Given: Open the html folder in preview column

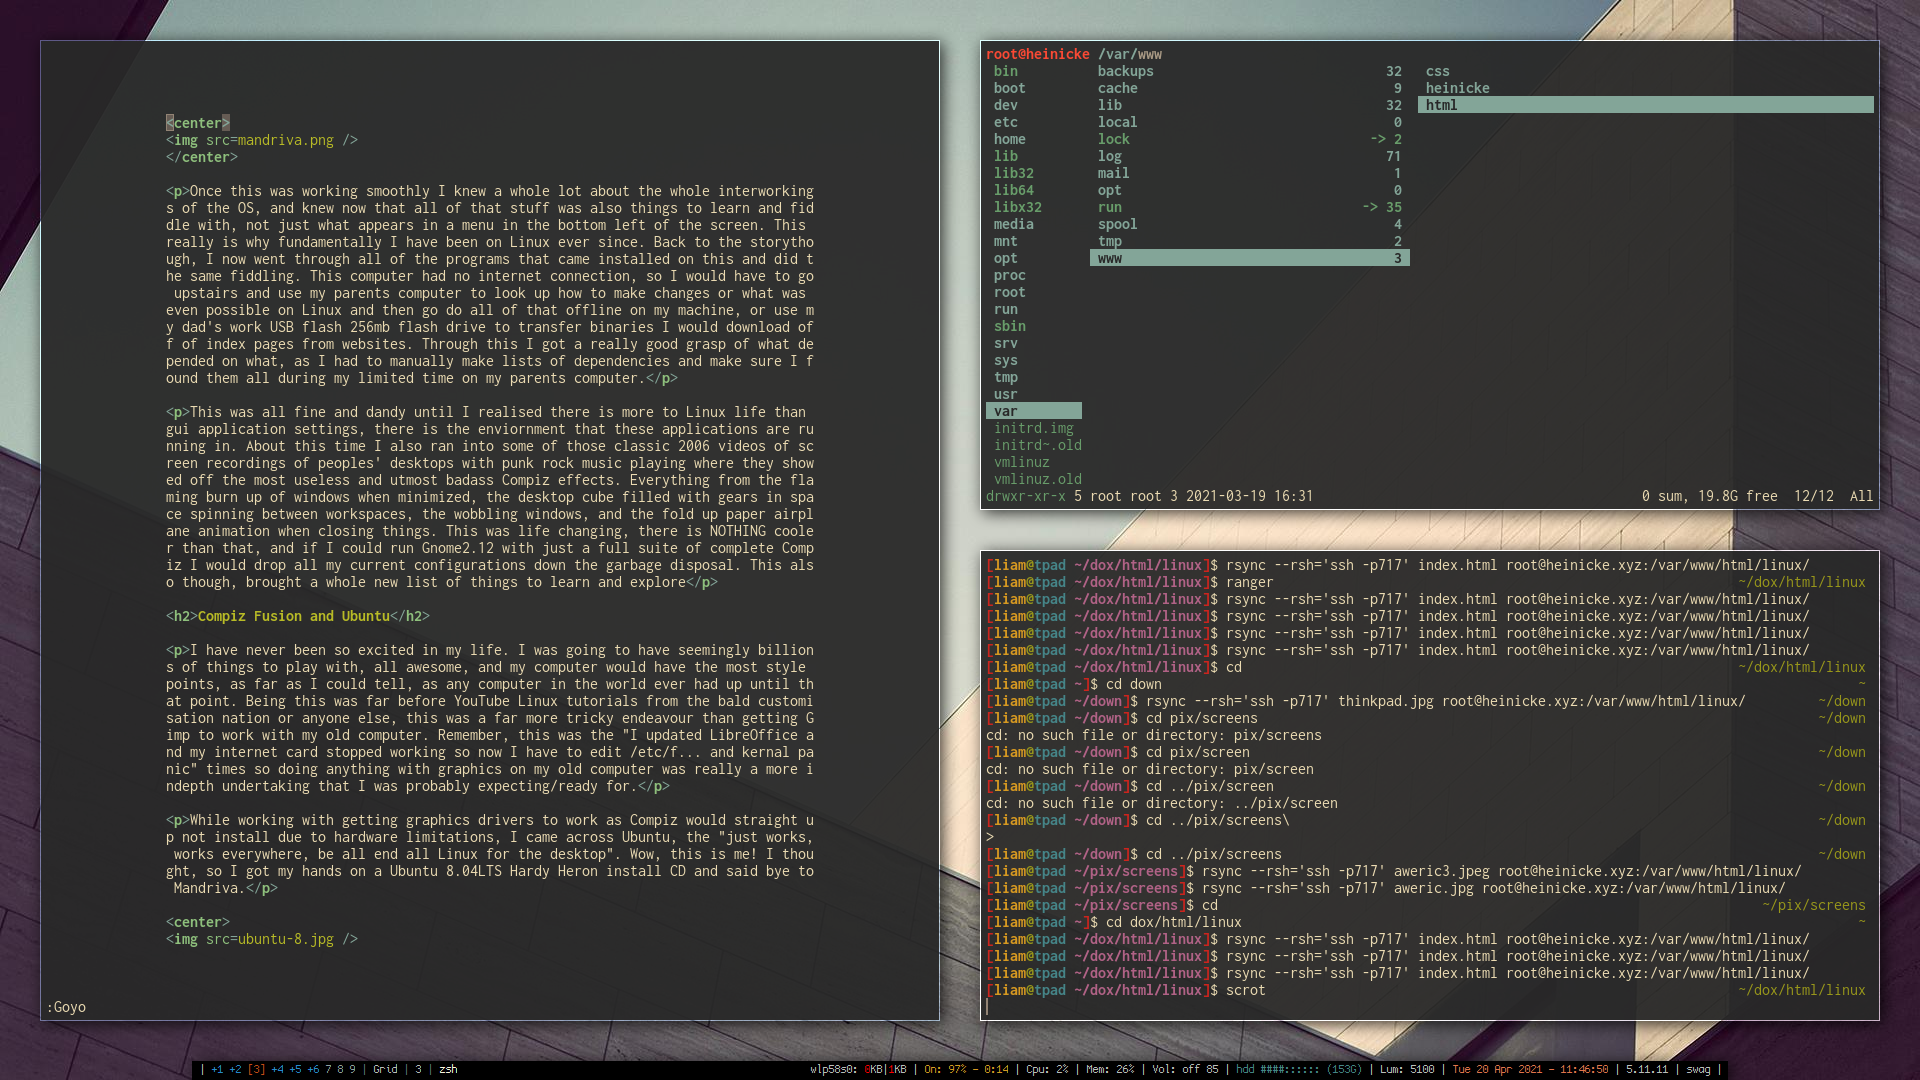Looking at the screenshot, I should 1441,105.
